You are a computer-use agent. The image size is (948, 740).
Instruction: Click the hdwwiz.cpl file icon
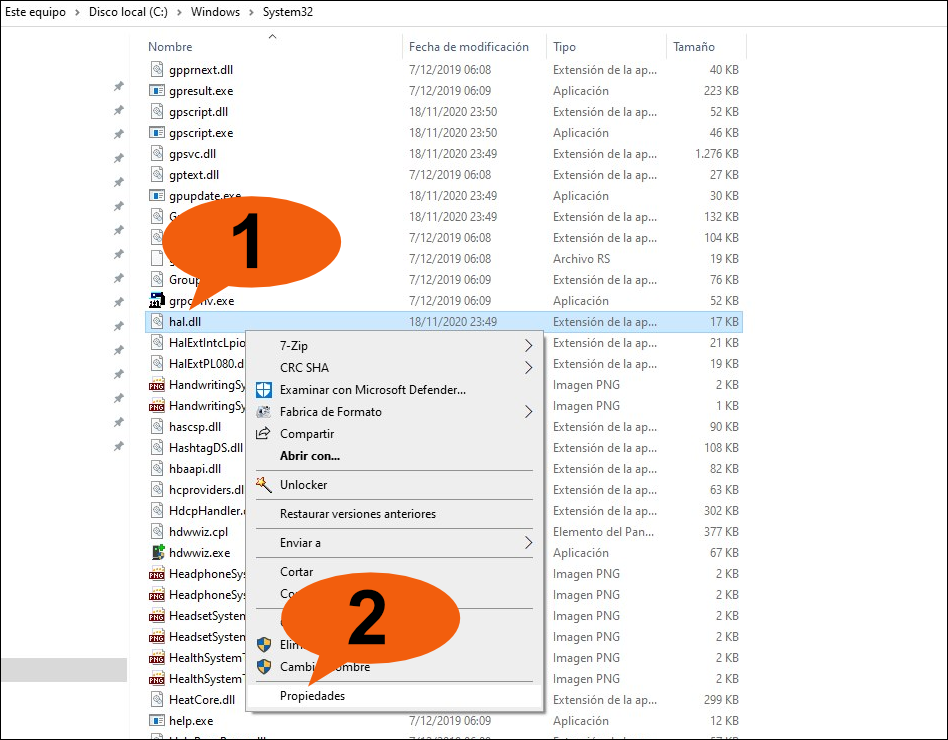[157, 531]
